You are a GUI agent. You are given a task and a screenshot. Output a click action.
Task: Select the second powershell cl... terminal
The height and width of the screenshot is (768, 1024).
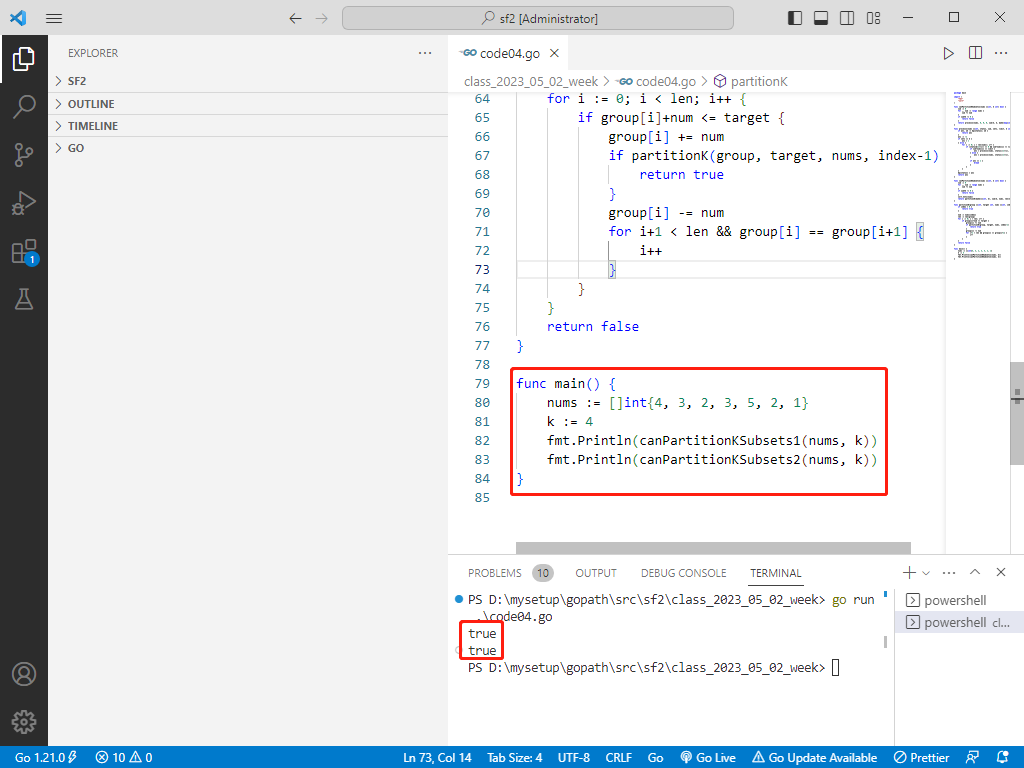click(x=959, y=622)
